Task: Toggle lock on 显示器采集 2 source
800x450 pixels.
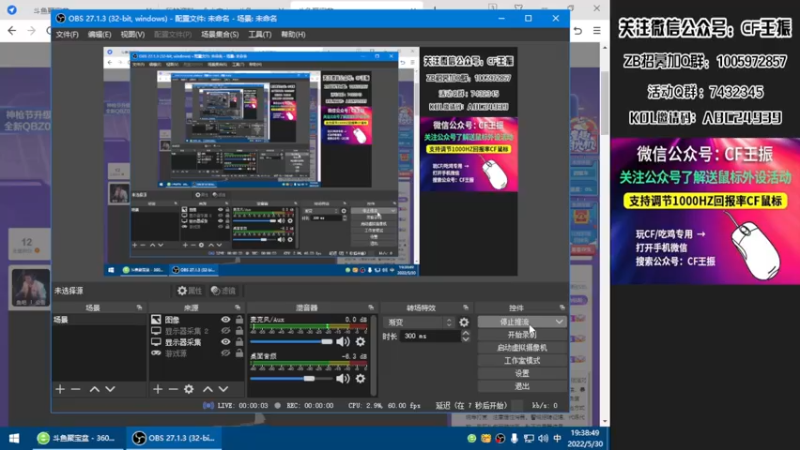Action: coord(239,331)
